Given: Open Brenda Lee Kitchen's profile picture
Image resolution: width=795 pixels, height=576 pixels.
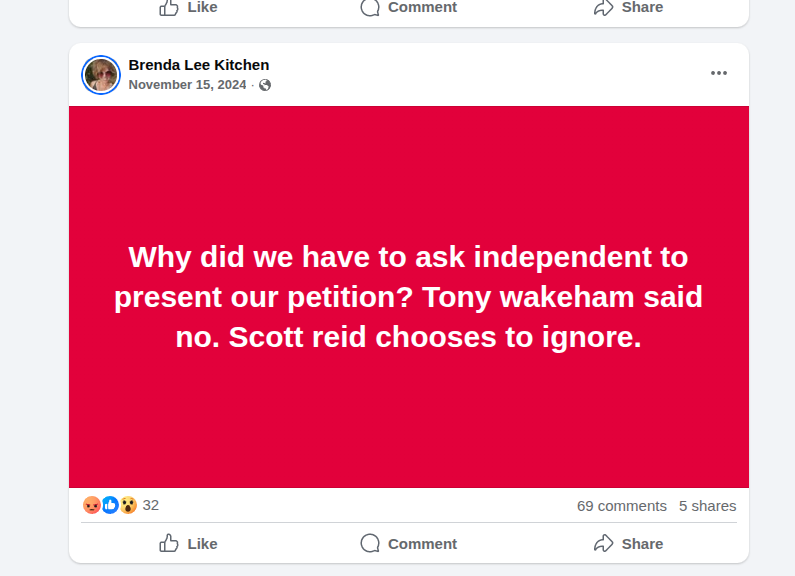Looking at the screenshot, I should (x=101, y=75).
